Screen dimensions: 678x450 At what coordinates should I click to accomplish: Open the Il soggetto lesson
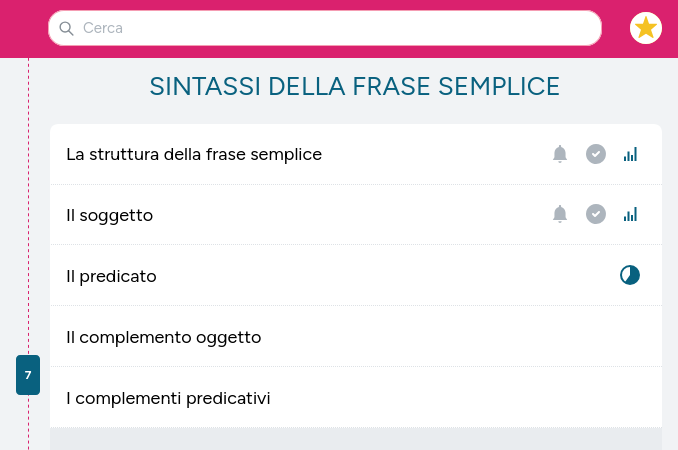pos(356,215)
